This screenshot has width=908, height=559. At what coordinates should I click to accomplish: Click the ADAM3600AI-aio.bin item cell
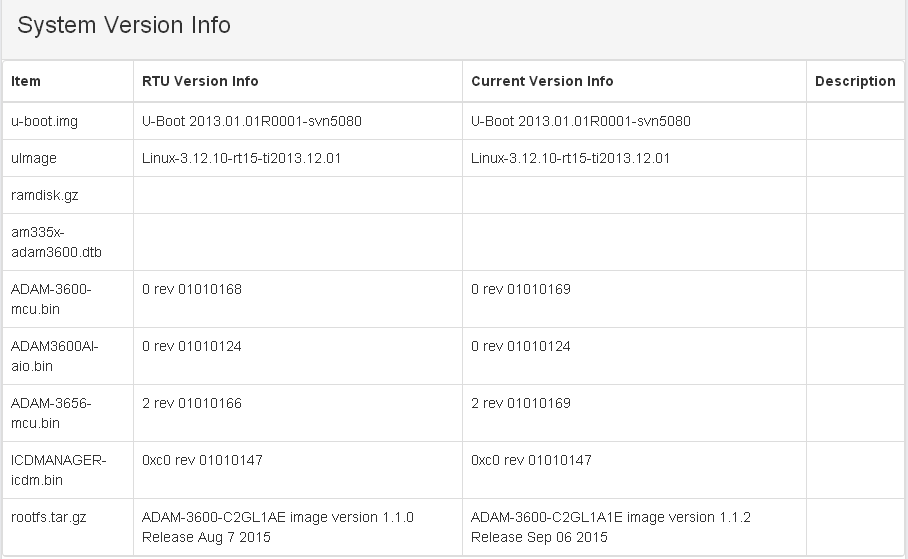[55, 355]
